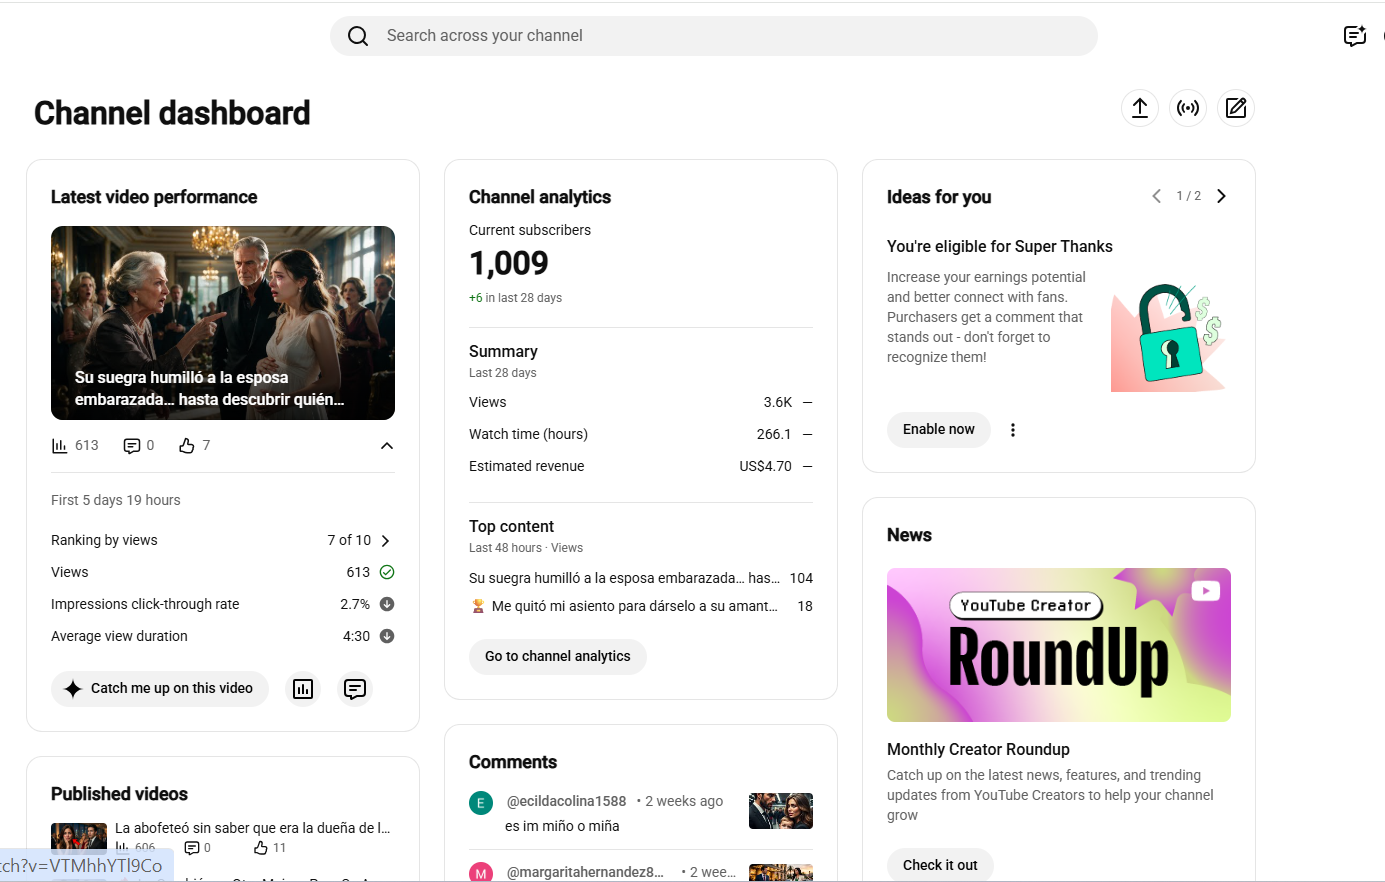The width and height of the screenshot is (1385, 882).
Task: Collapse the latest video performance details
Action: click(x=387, y=446)
